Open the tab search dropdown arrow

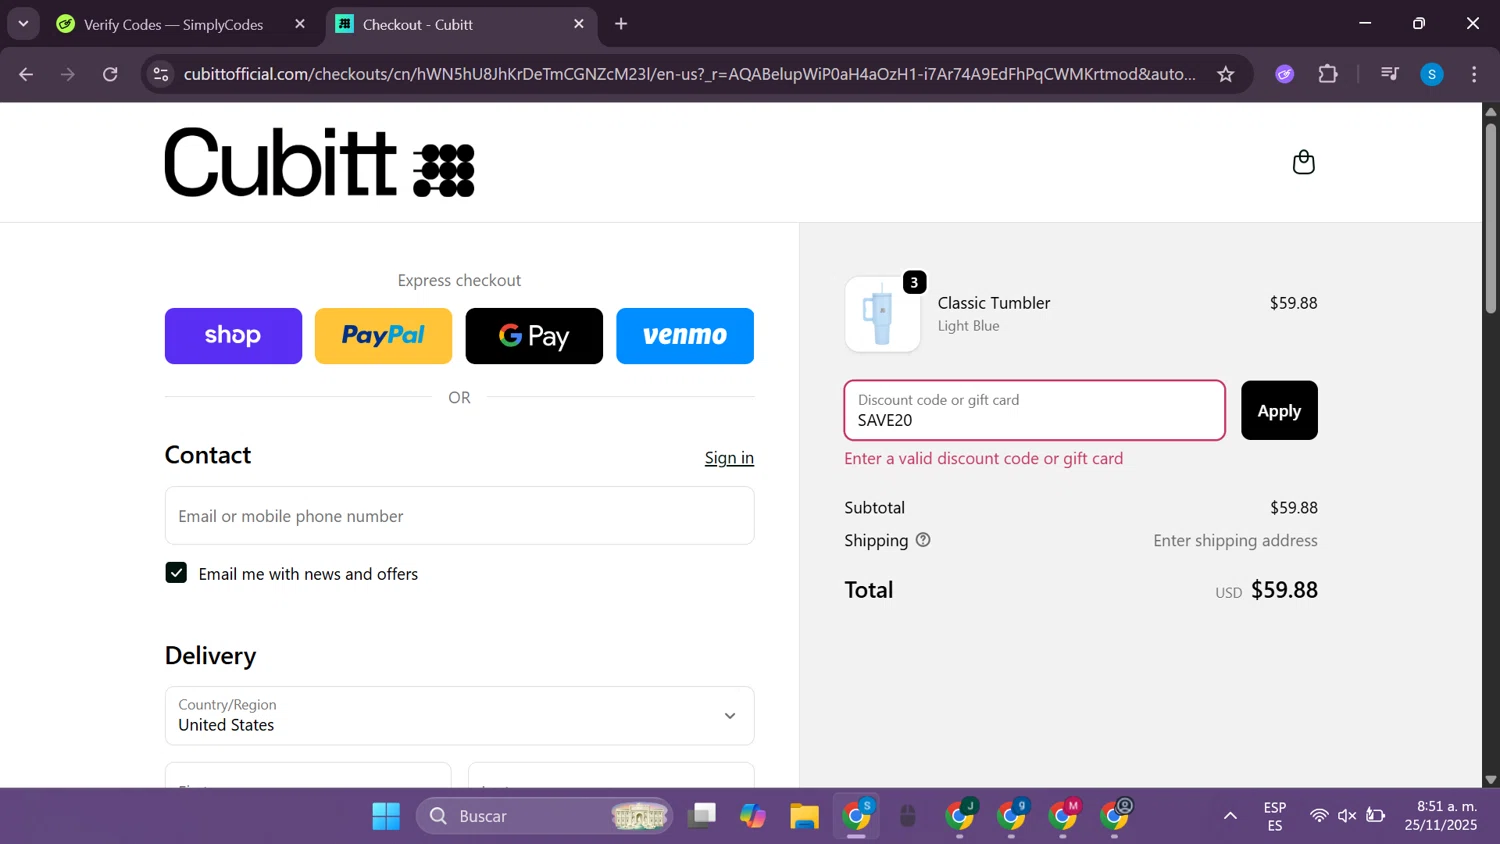point(23,24)
